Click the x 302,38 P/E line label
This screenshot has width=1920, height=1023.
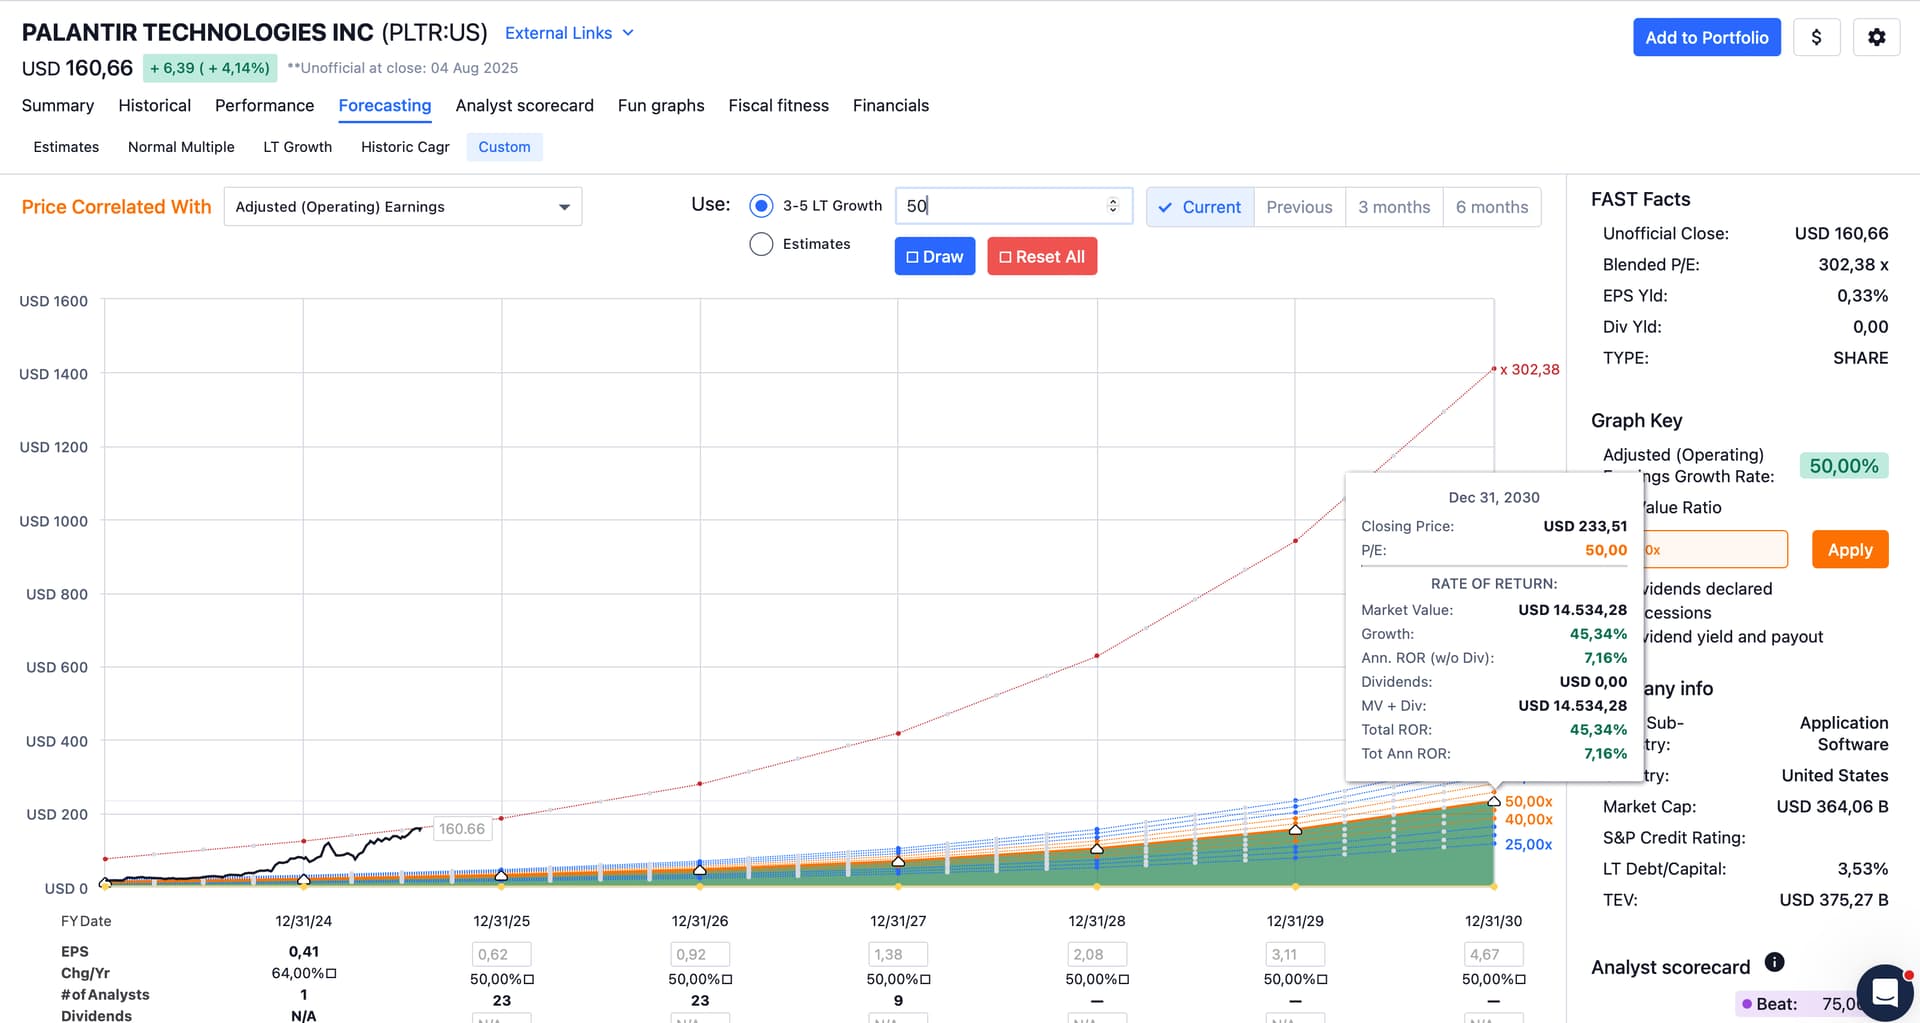pos(1529,369)
